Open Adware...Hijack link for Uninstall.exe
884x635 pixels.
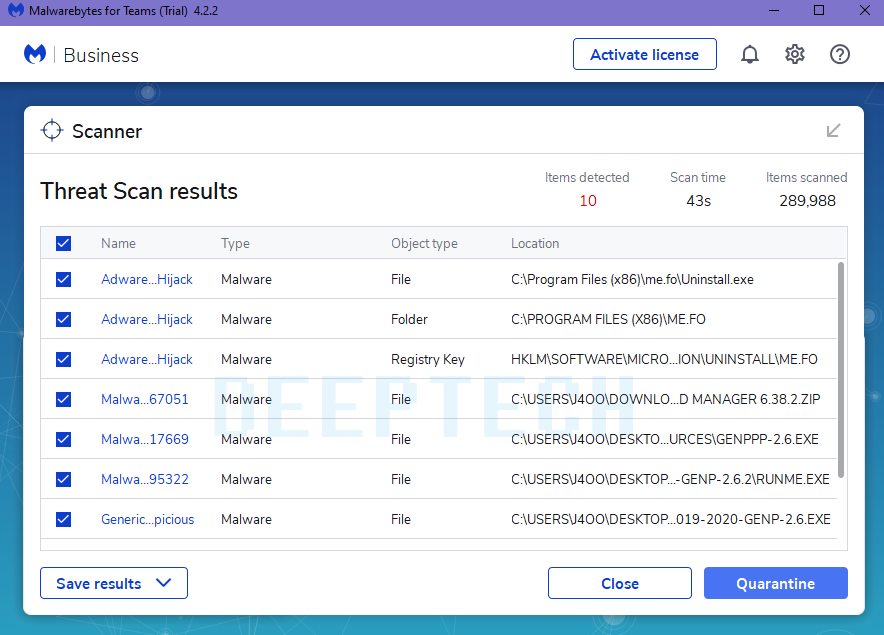tap(147, 279)
